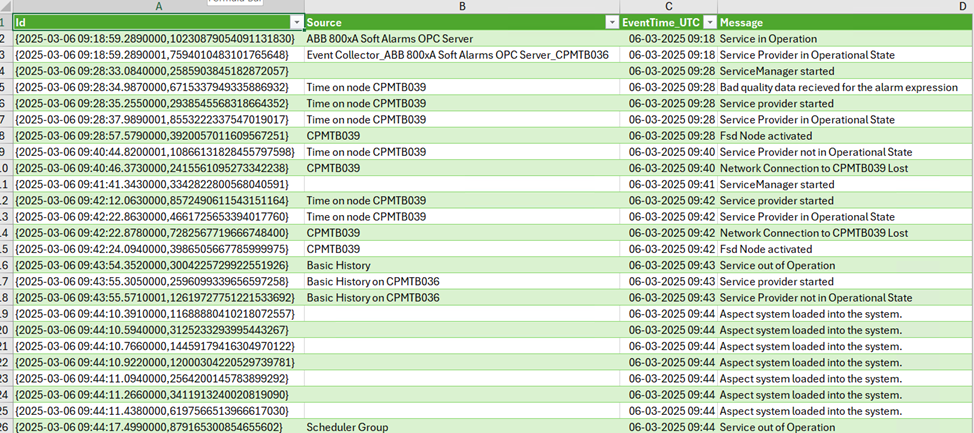Select the 'Event Collector_ABB 800xA Soft Alarms OPC Server_CPMTB036' cell
The image size is (974, 433).
click(462, 55)
